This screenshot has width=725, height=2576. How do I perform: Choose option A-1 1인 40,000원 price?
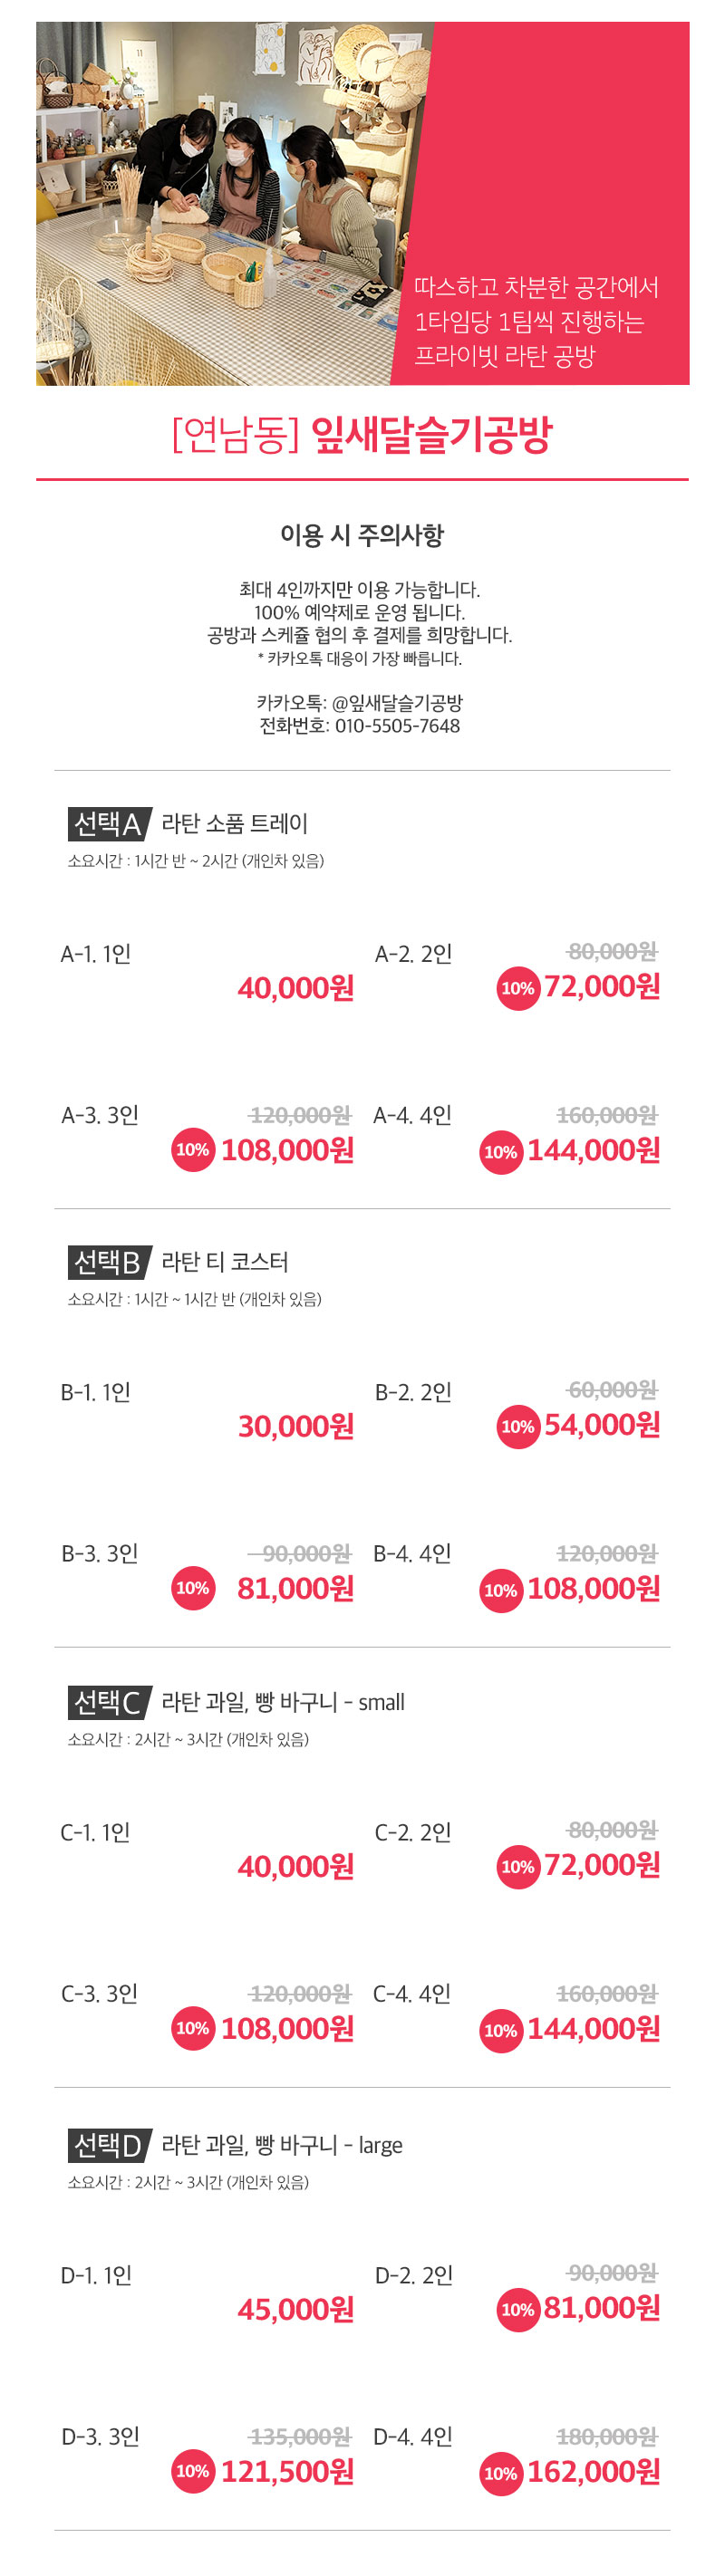point(296,988)
